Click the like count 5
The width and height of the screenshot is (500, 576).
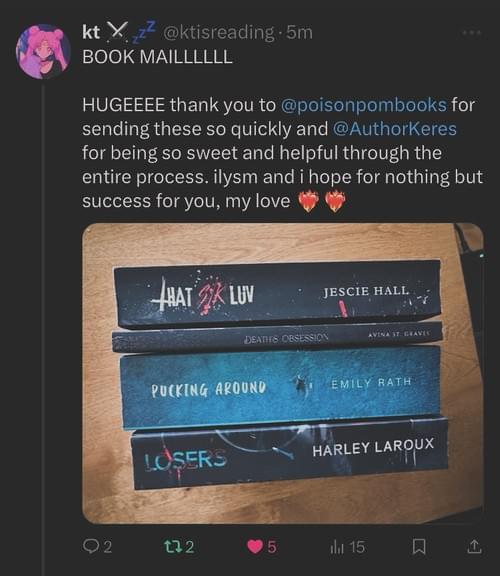[271, 547]
